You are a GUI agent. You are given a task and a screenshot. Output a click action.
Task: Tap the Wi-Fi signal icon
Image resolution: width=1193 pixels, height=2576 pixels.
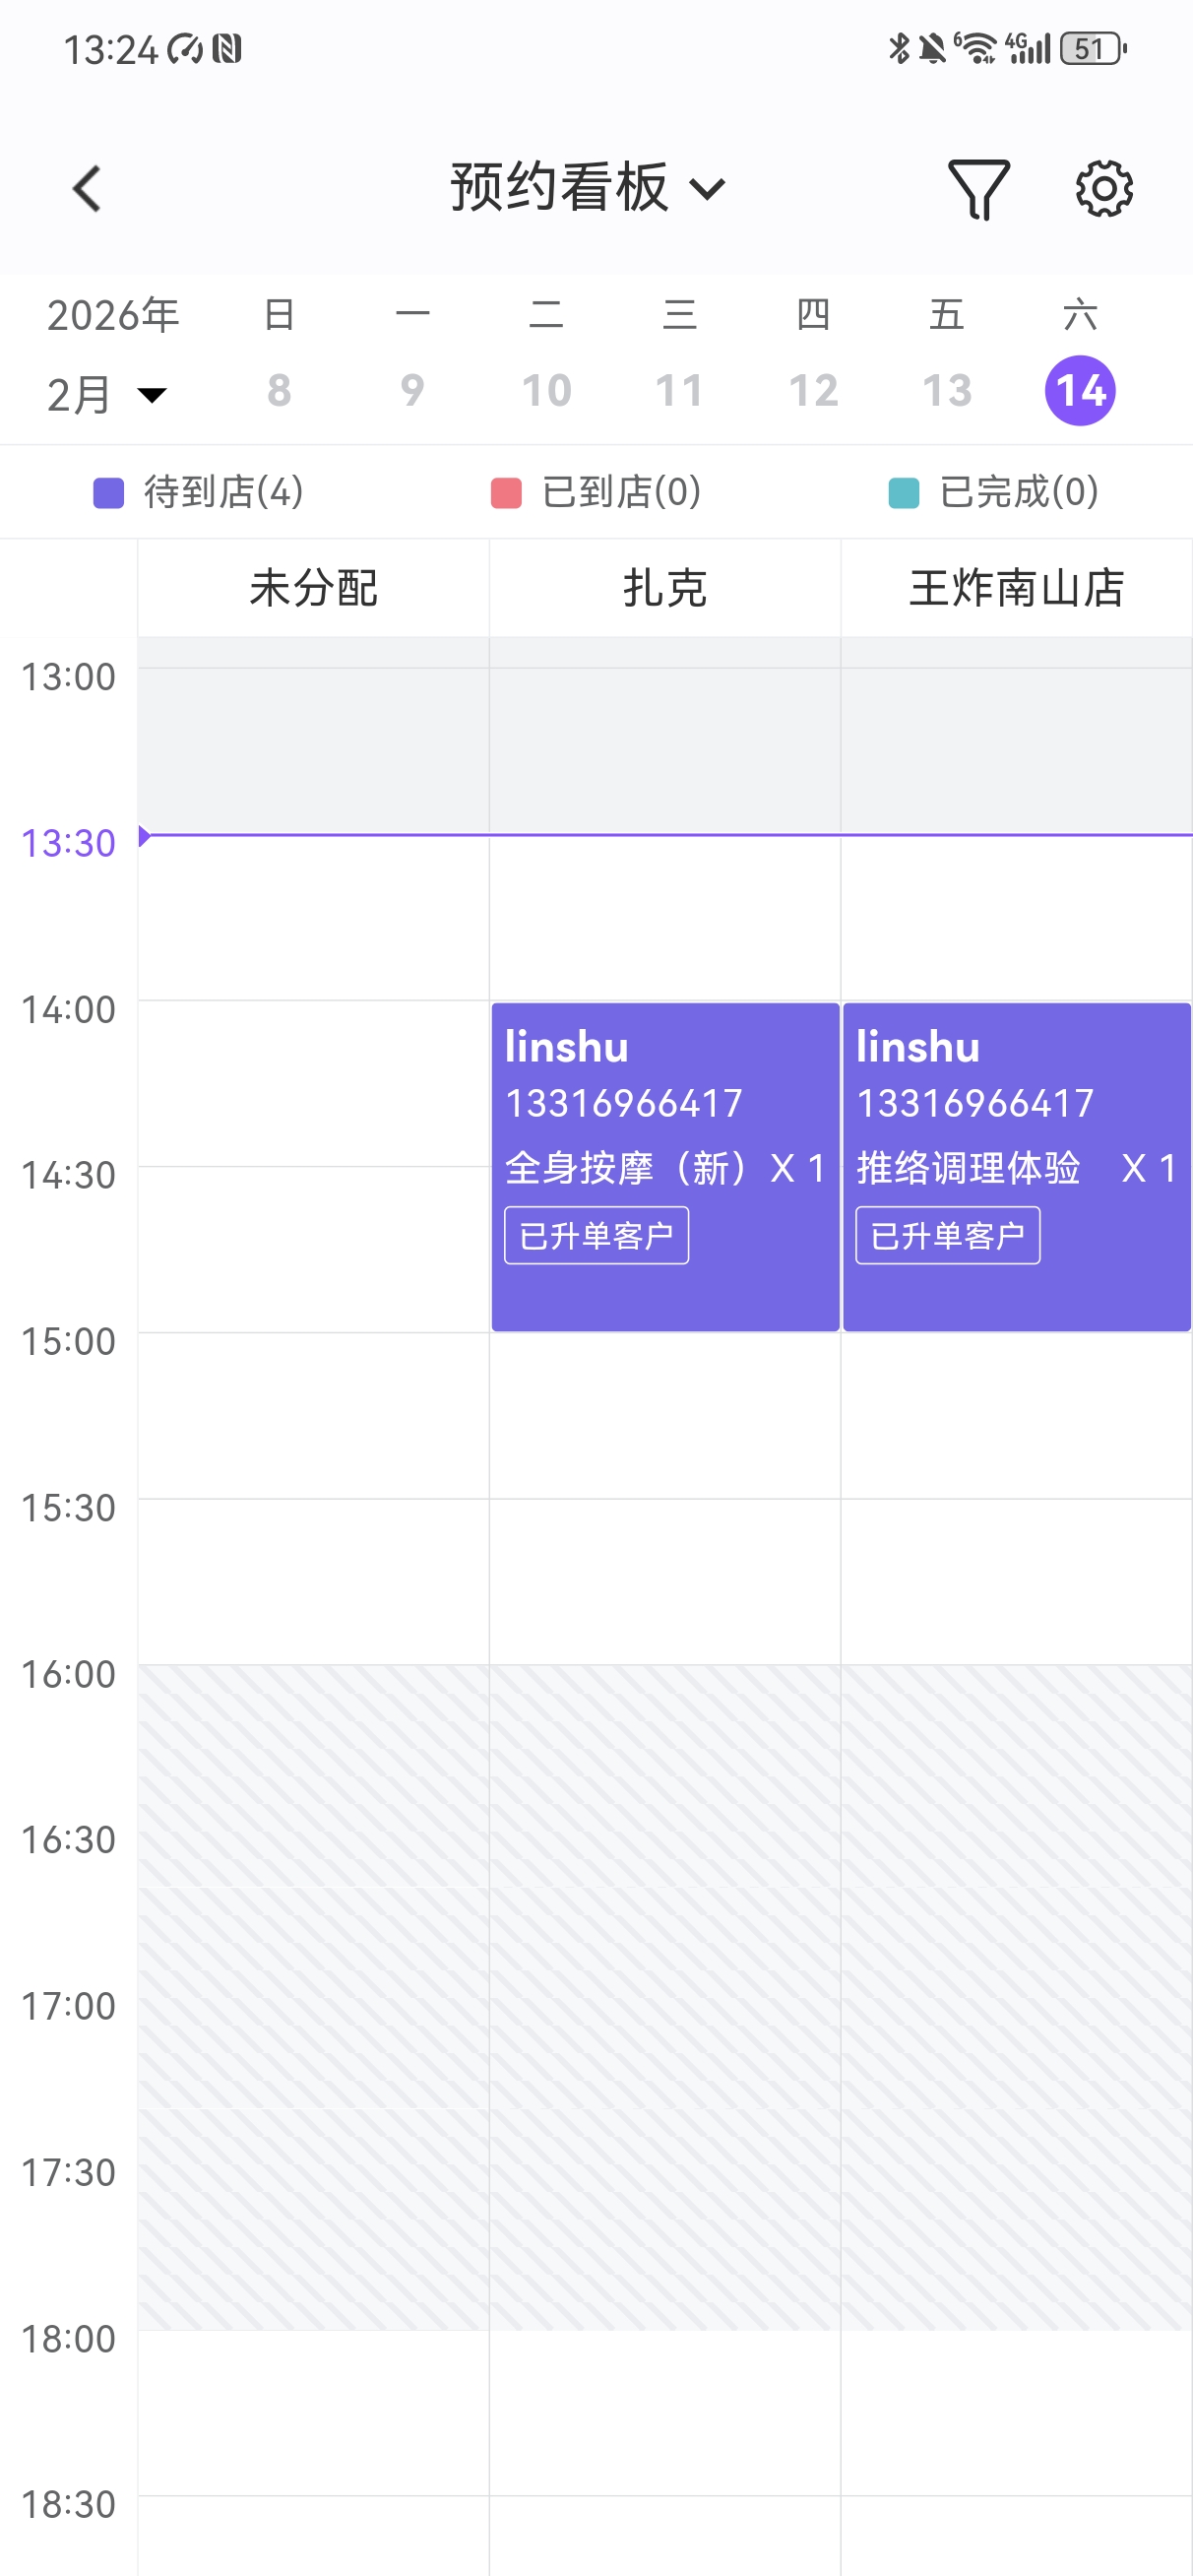pyautogui.click(x=975, y=48)
